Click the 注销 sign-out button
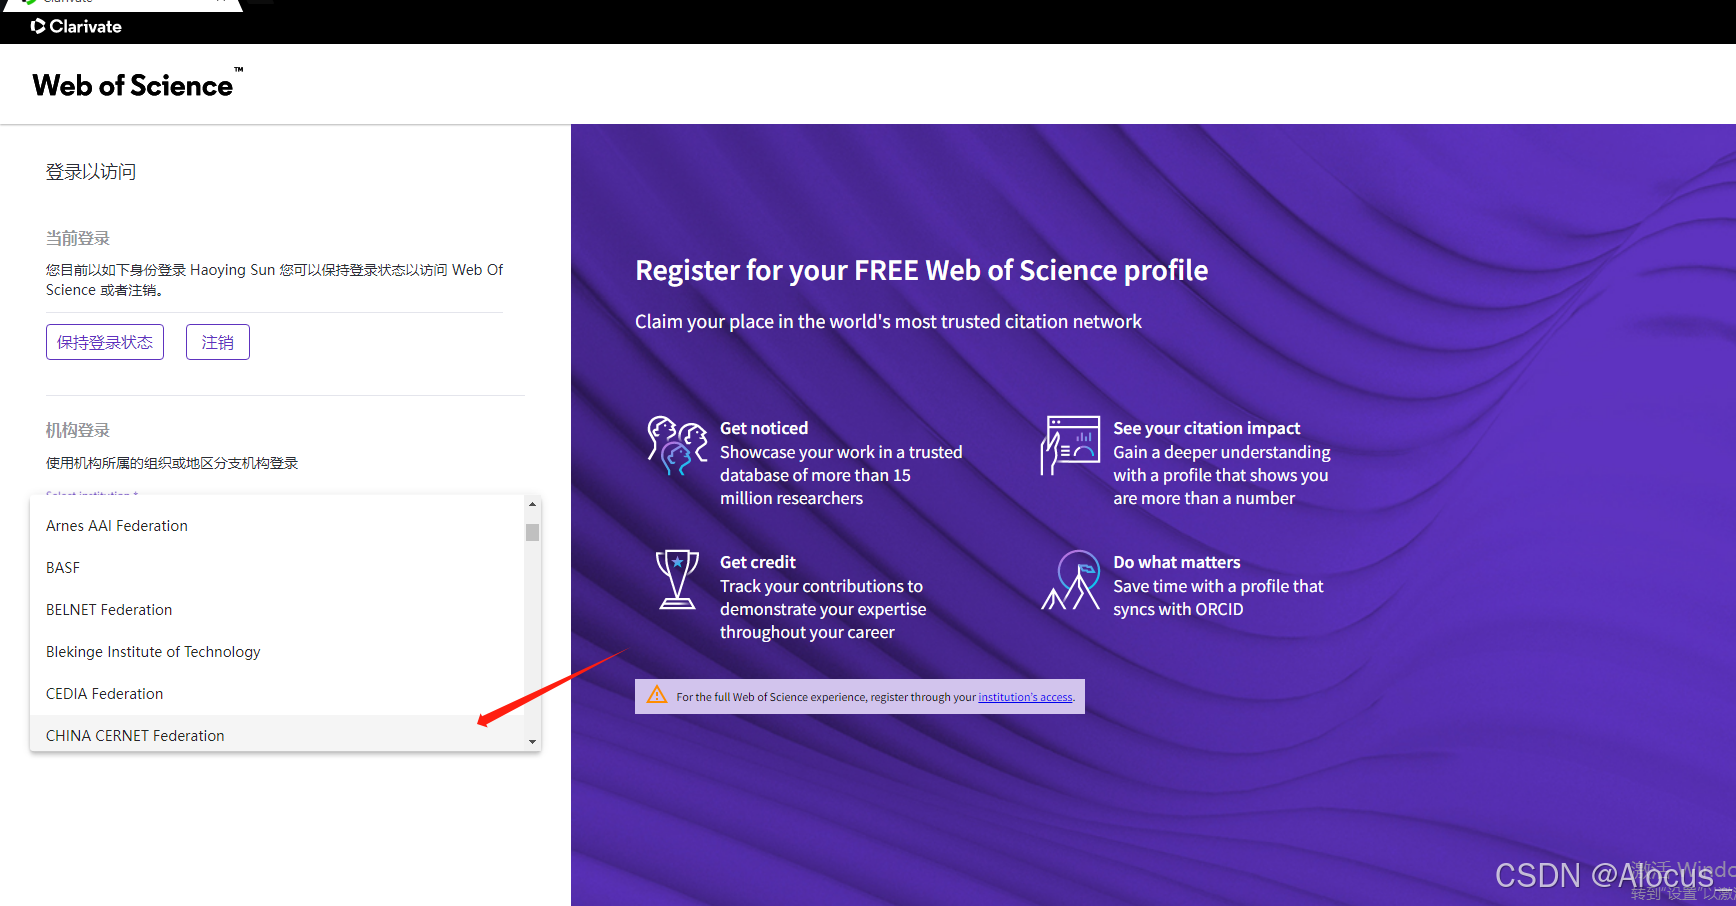 [x=218, y=342]
